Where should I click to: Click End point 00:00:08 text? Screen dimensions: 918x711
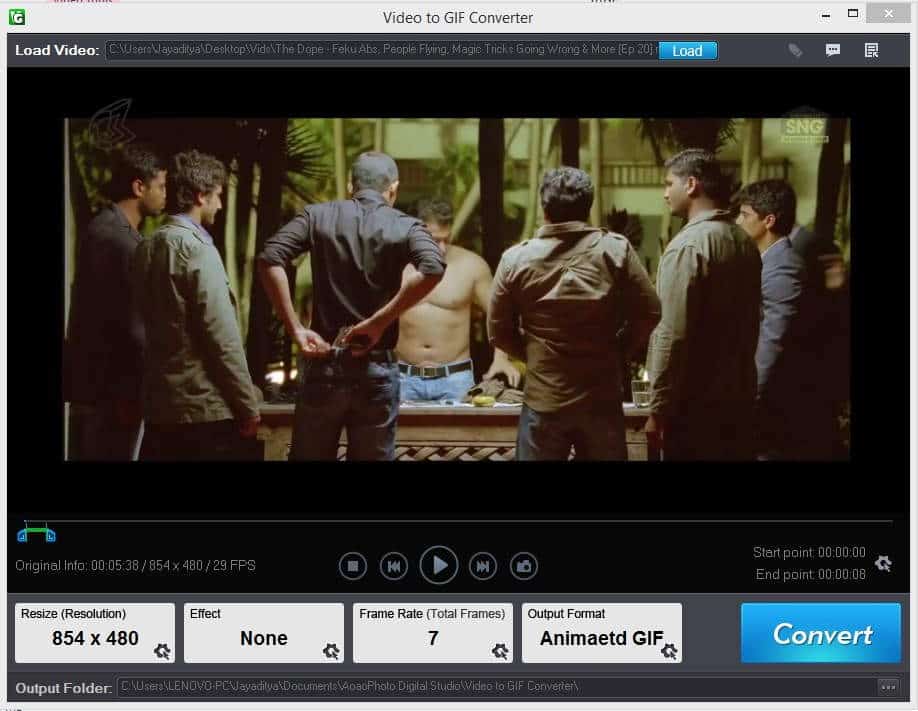pyautogui.click(x=810, y=574)
